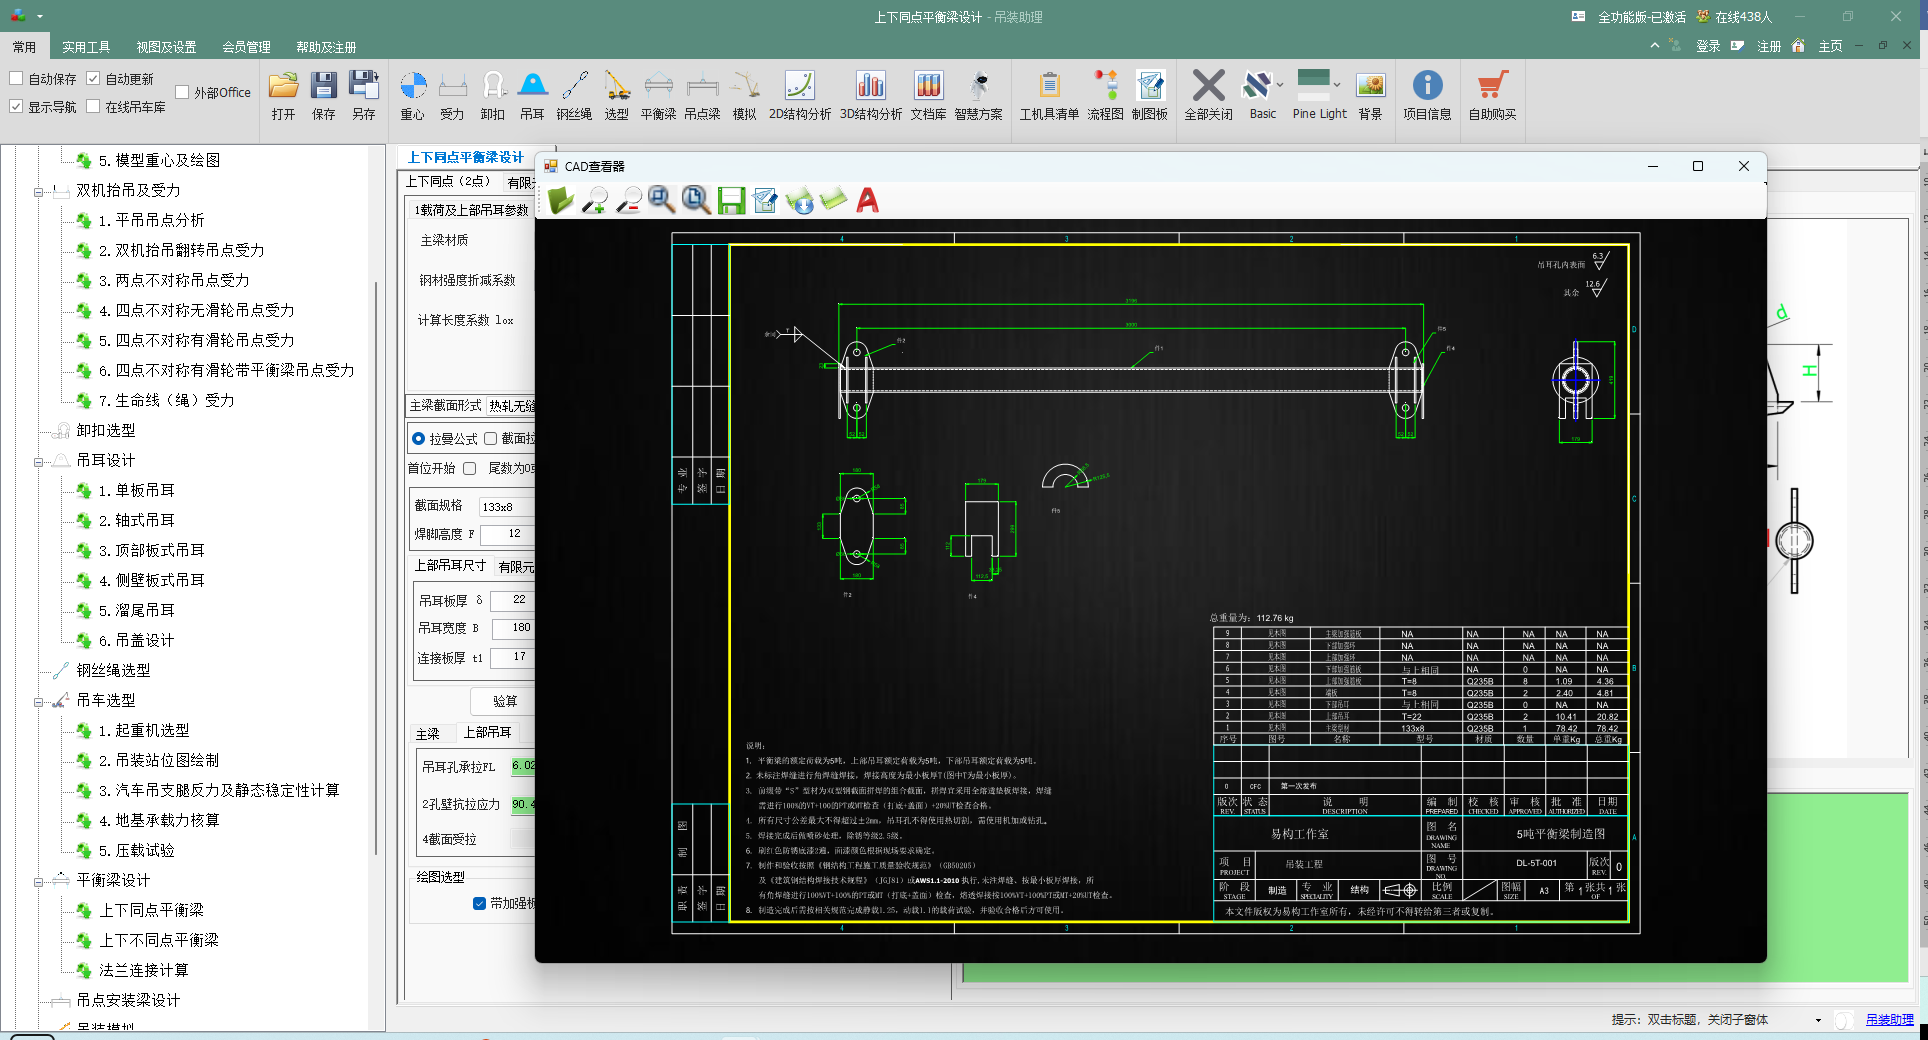Viewport: 1928px width, 1040px height.
Task: Enable the 自动保存 checkbox
Action: [17, 79]
